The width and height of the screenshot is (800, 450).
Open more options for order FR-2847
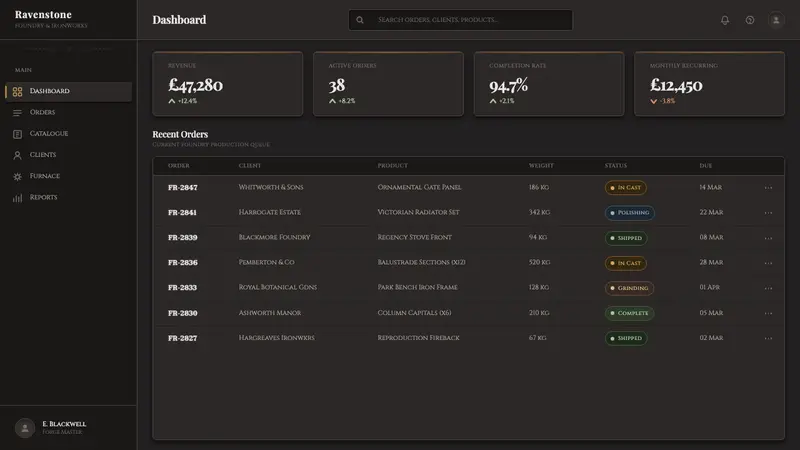coord(768,188)
